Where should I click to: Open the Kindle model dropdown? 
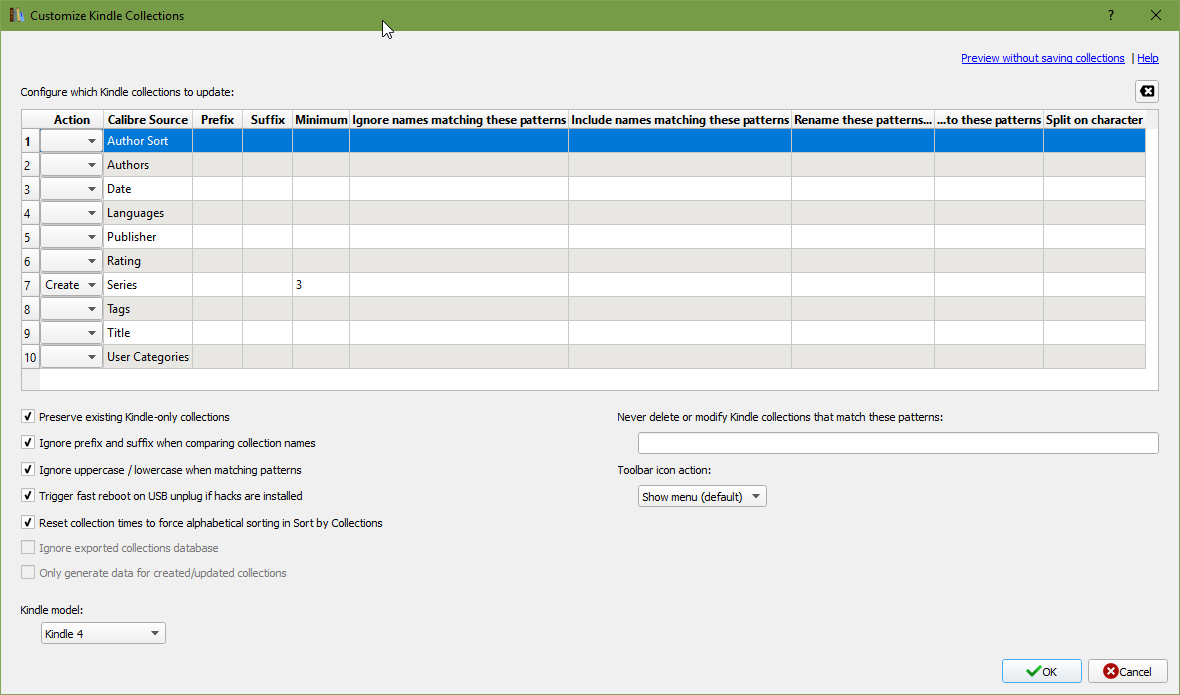coord(103,633)
